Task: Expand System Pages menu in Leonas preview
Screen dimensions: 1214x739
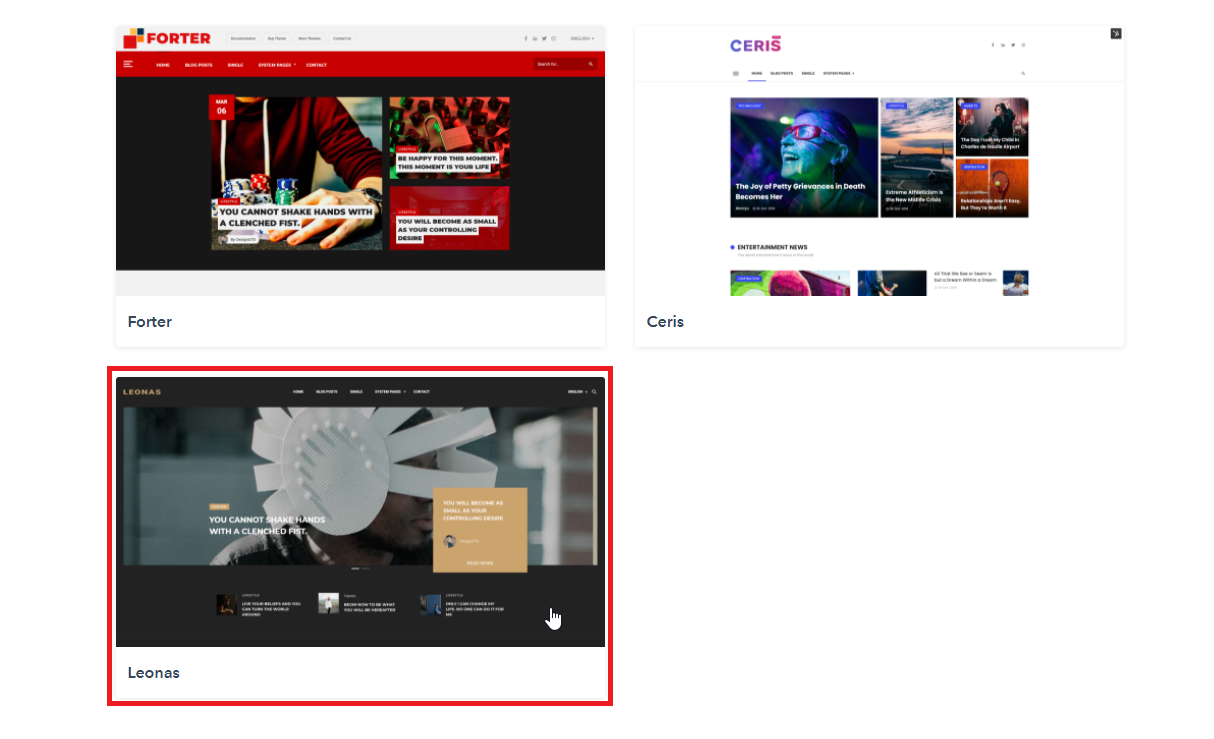Action: pyautogui.click(x=388, y=392)
